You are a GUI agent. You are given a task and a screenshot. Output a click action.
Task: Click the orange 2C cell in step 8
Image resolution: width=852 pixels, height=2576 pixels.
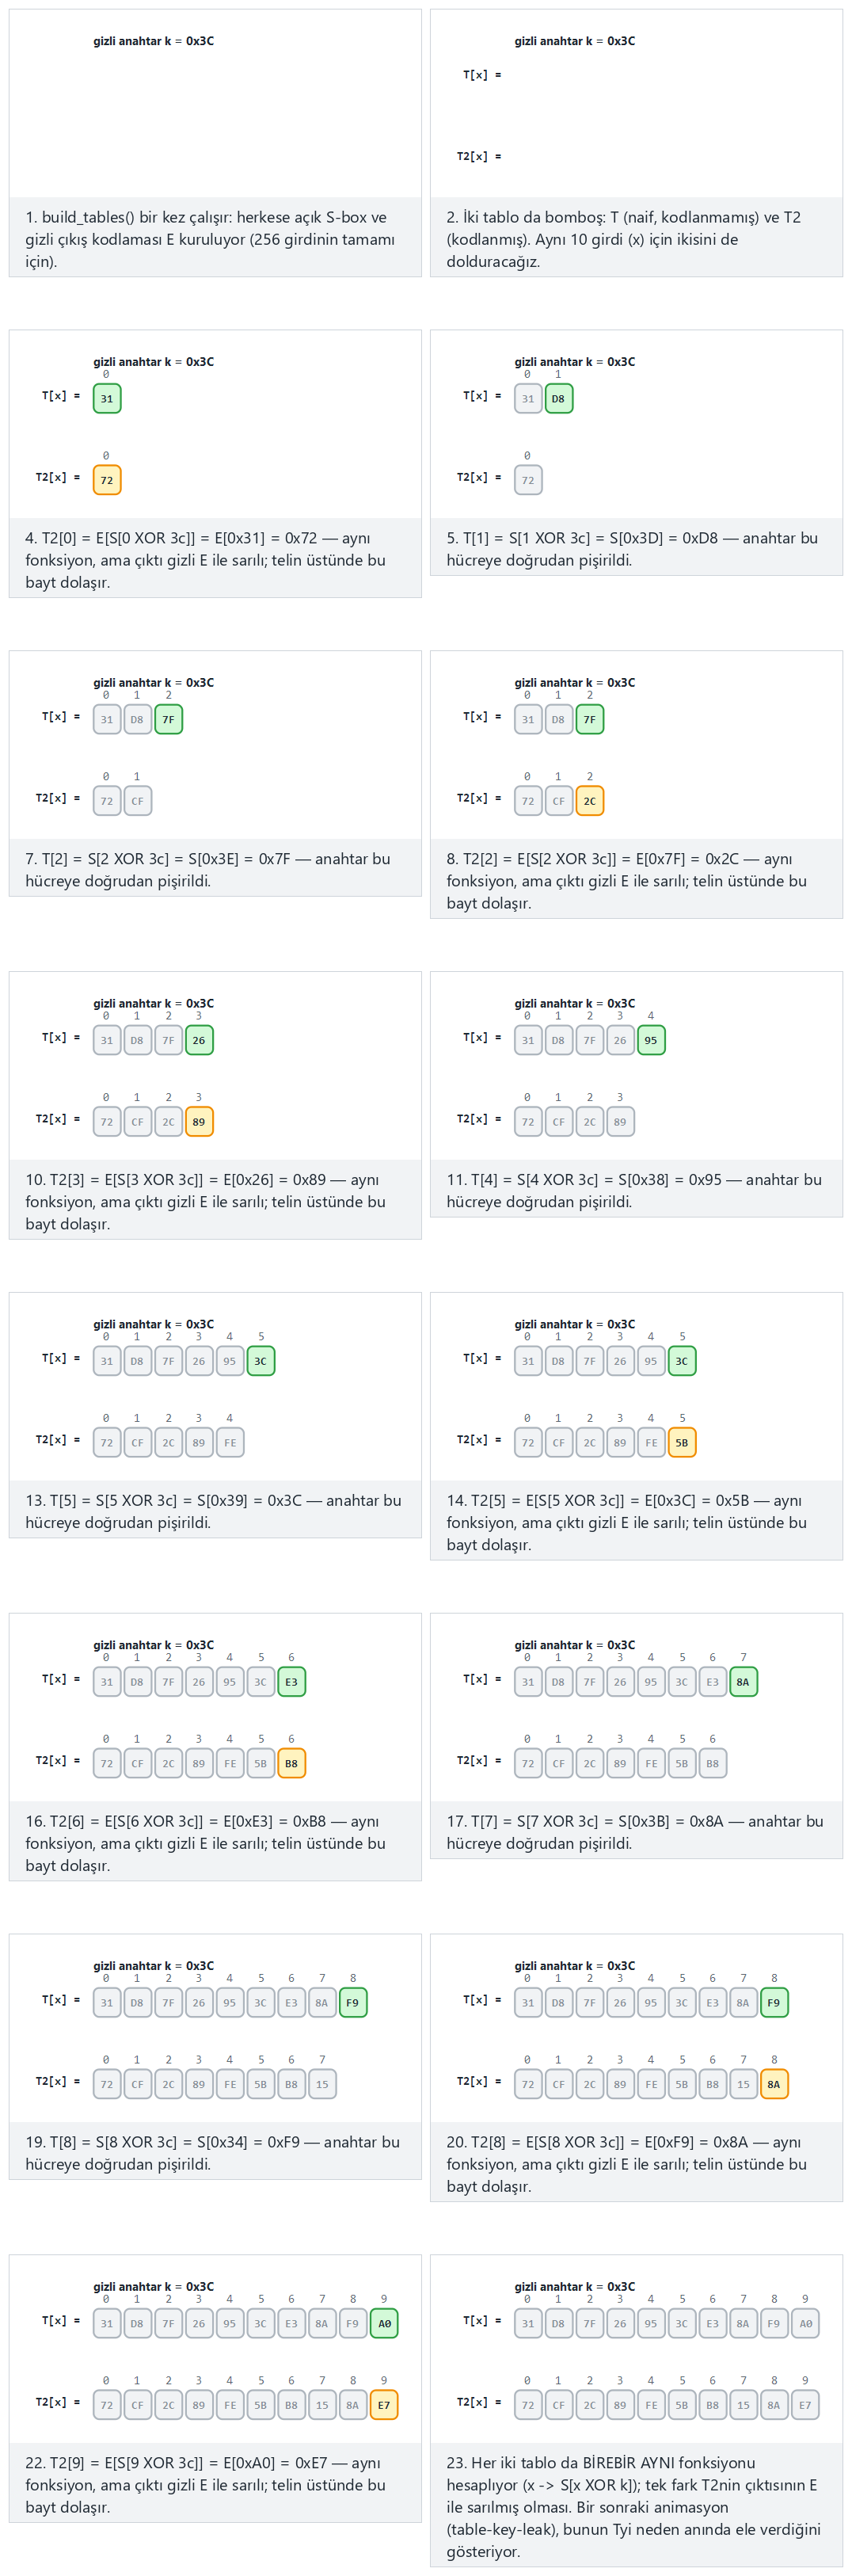(589, 801)
